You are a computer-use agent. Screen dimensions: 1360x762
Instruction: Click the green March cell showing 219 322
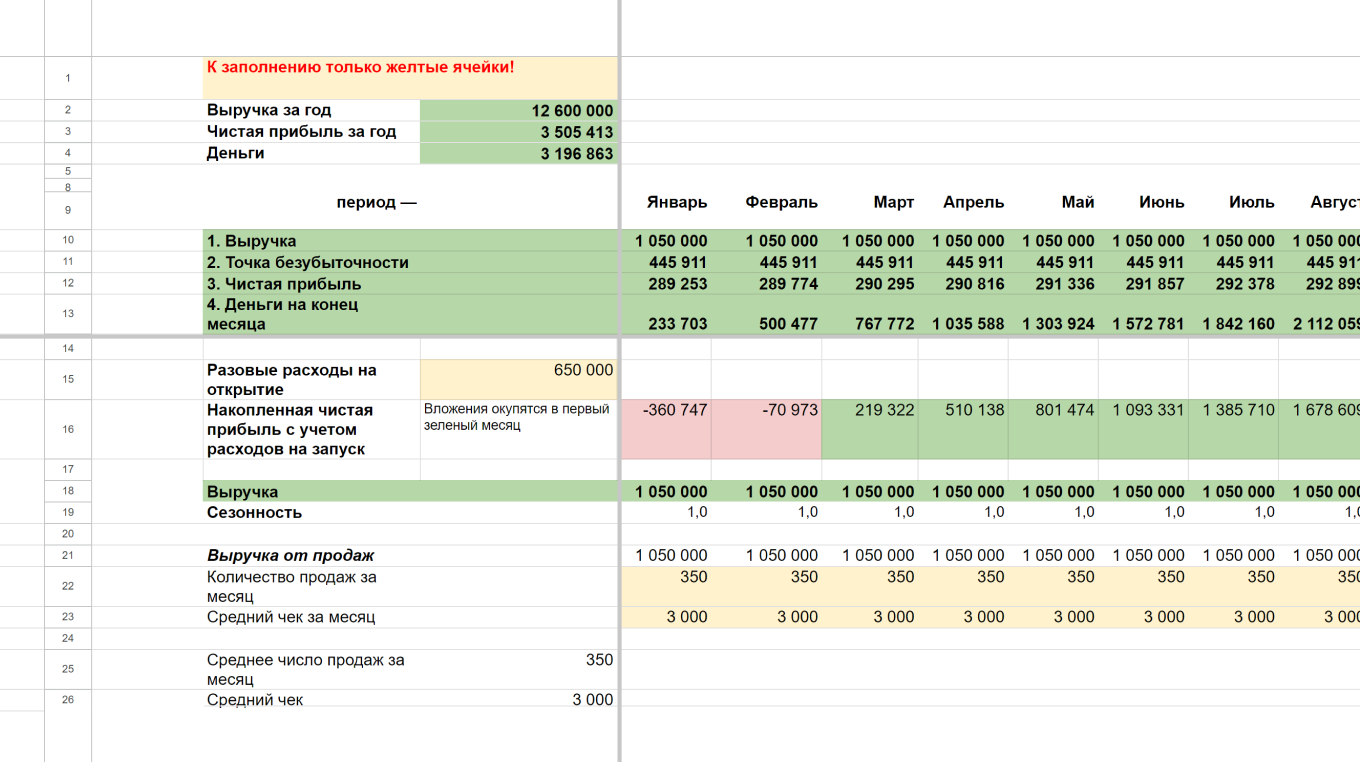[869, 429]
